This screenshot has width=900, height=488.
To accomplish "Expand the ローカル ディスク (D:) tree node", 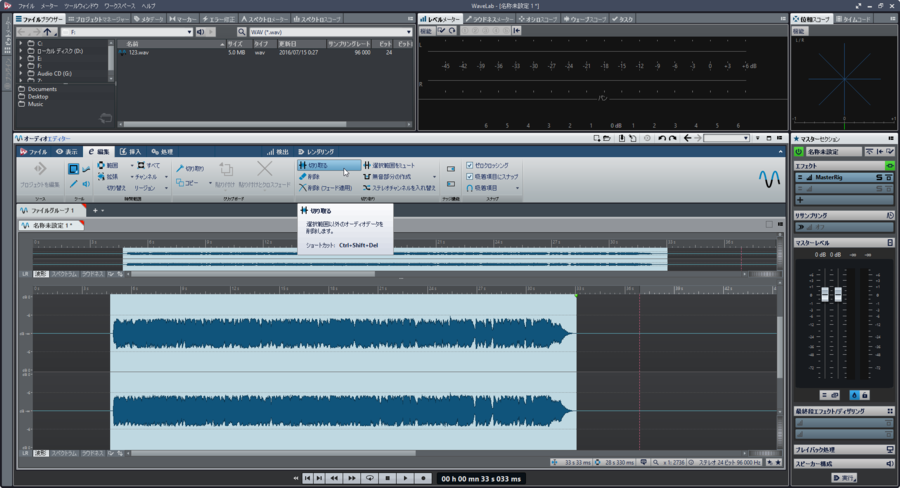I will 21,51.
